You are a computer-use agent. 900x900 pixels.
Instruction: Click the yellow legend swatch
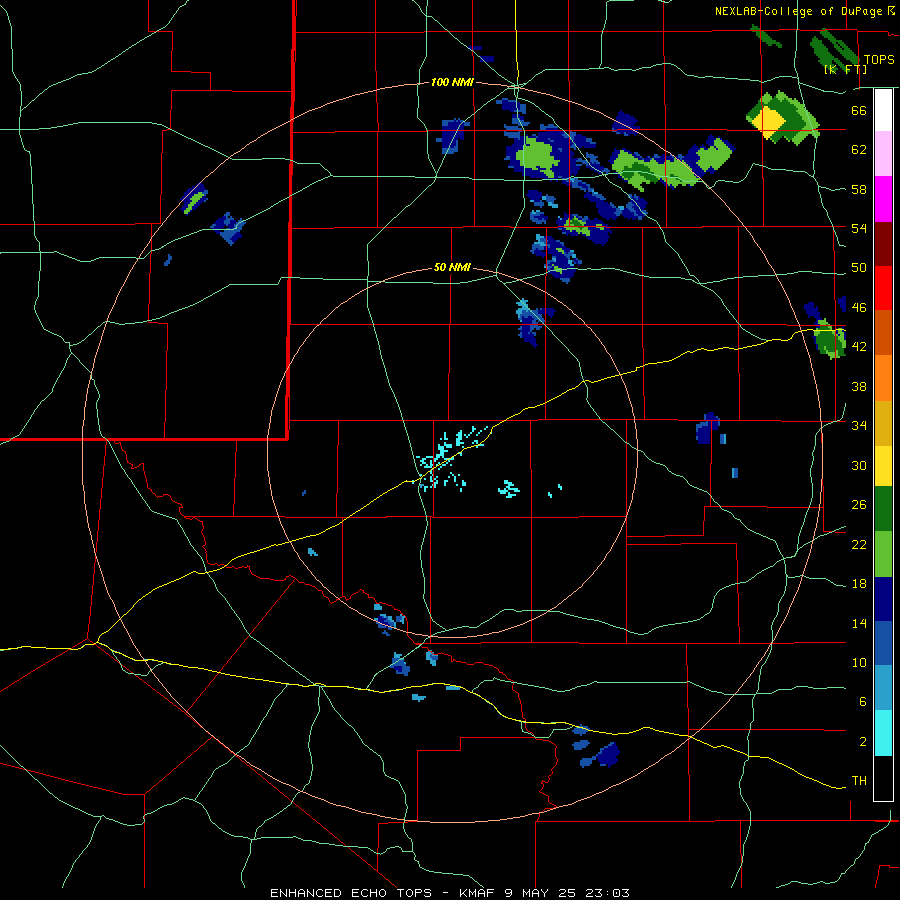tap(883, 466)
